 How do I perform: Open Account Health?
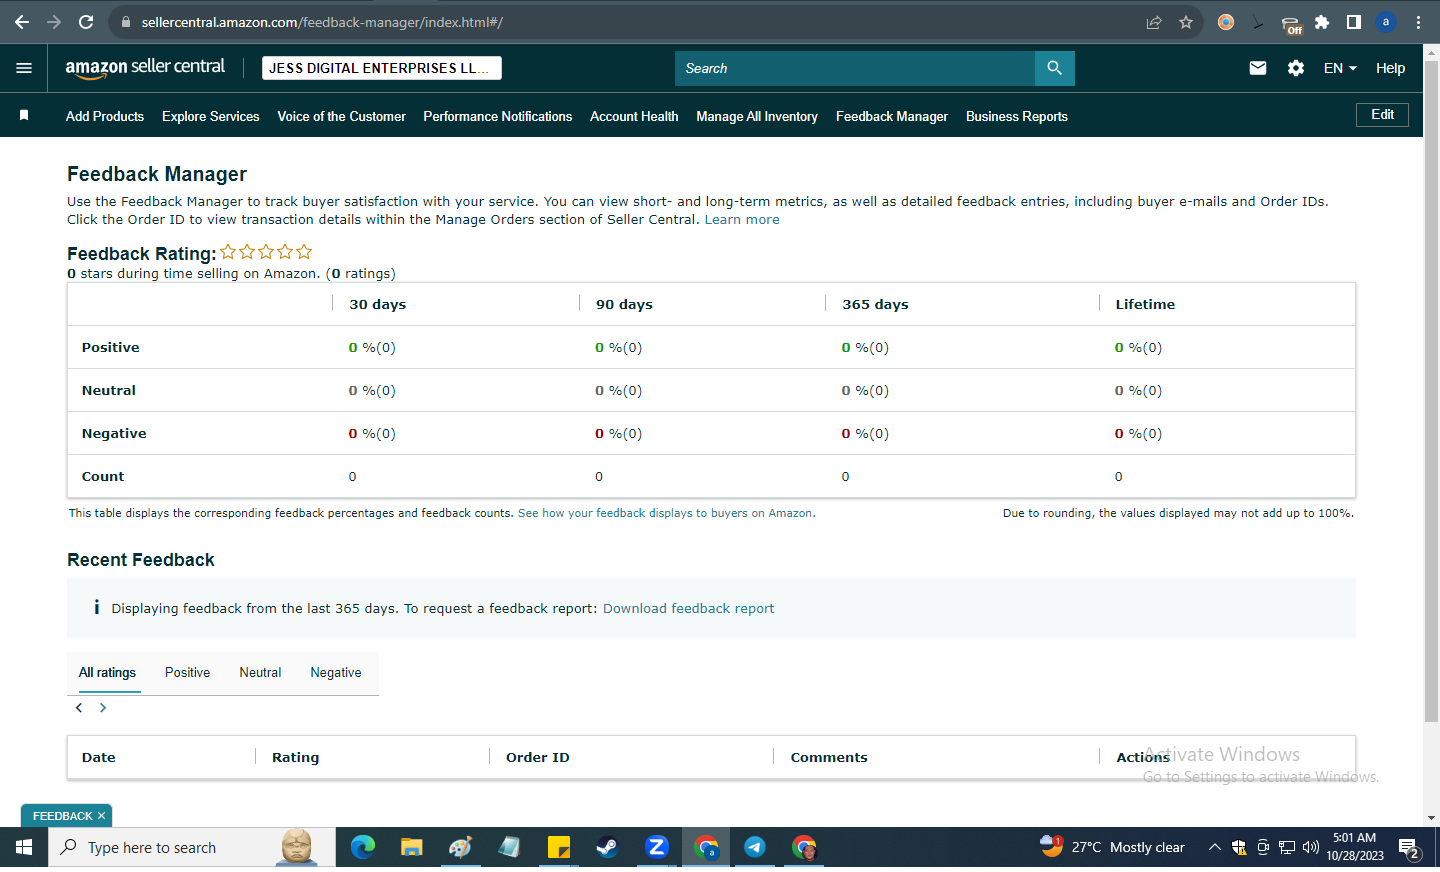pos(634,117)
